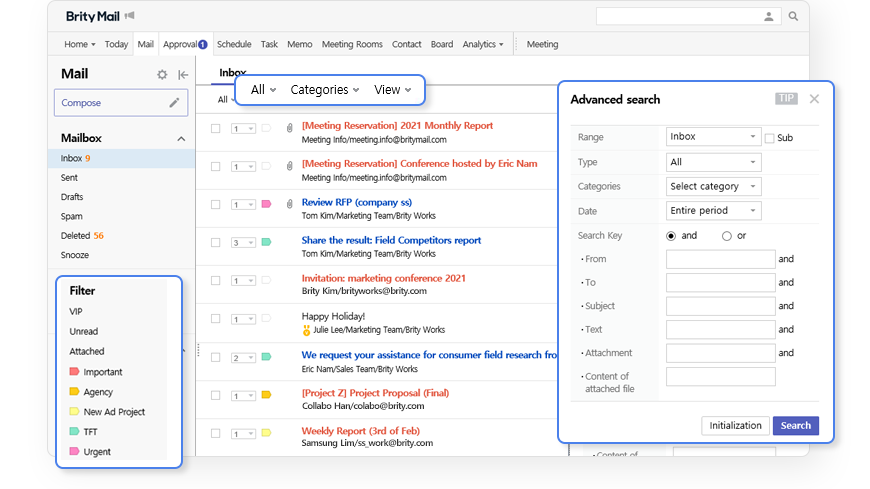The height and width of the screenshot is (489, 870).
Task: Click the medal icon beside Julie Lee
Action: 306,330
